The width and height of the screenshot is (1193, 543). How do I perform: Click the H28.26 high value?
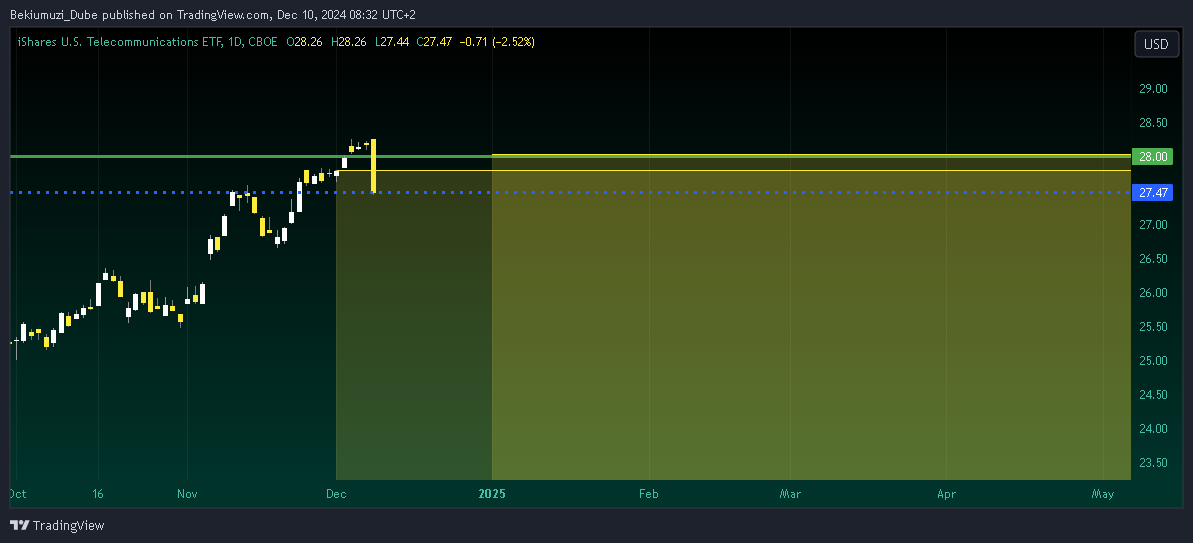pyautogui.click(x=349, y=43)
